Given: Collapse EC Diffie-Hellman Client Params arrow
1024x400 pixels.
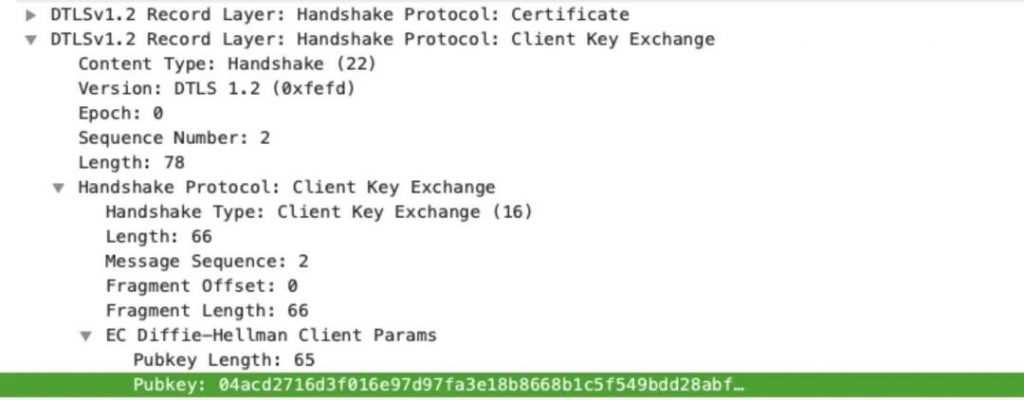Looking at the screenshot, I should pos(86,336).
